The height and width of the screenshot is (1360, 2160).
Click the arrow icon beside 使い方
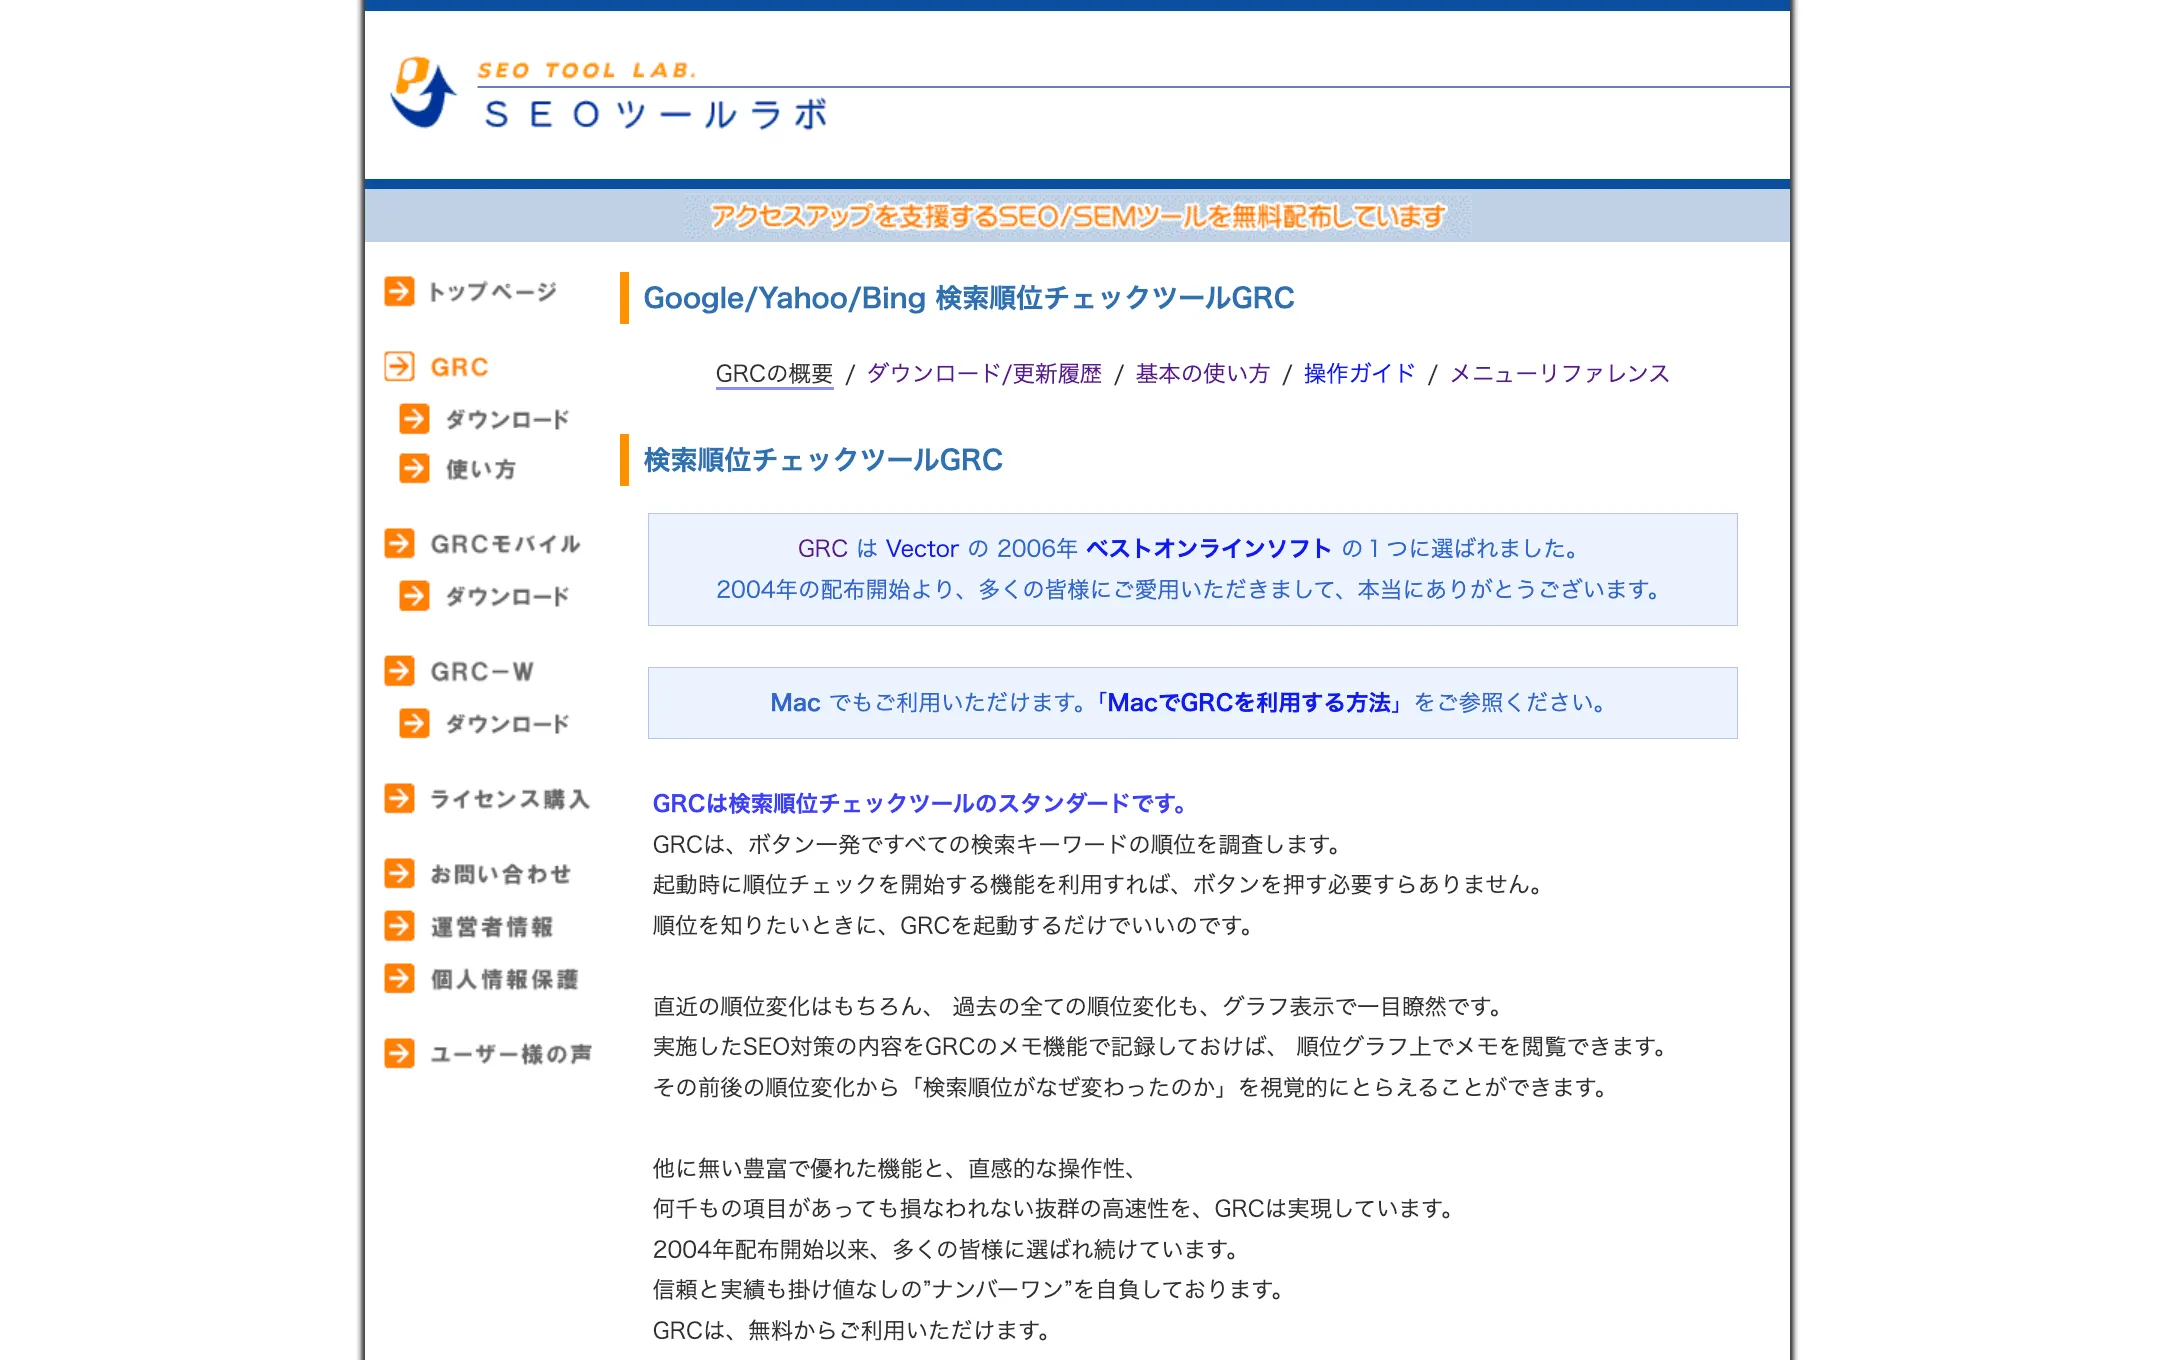click(x=414, y=468)
